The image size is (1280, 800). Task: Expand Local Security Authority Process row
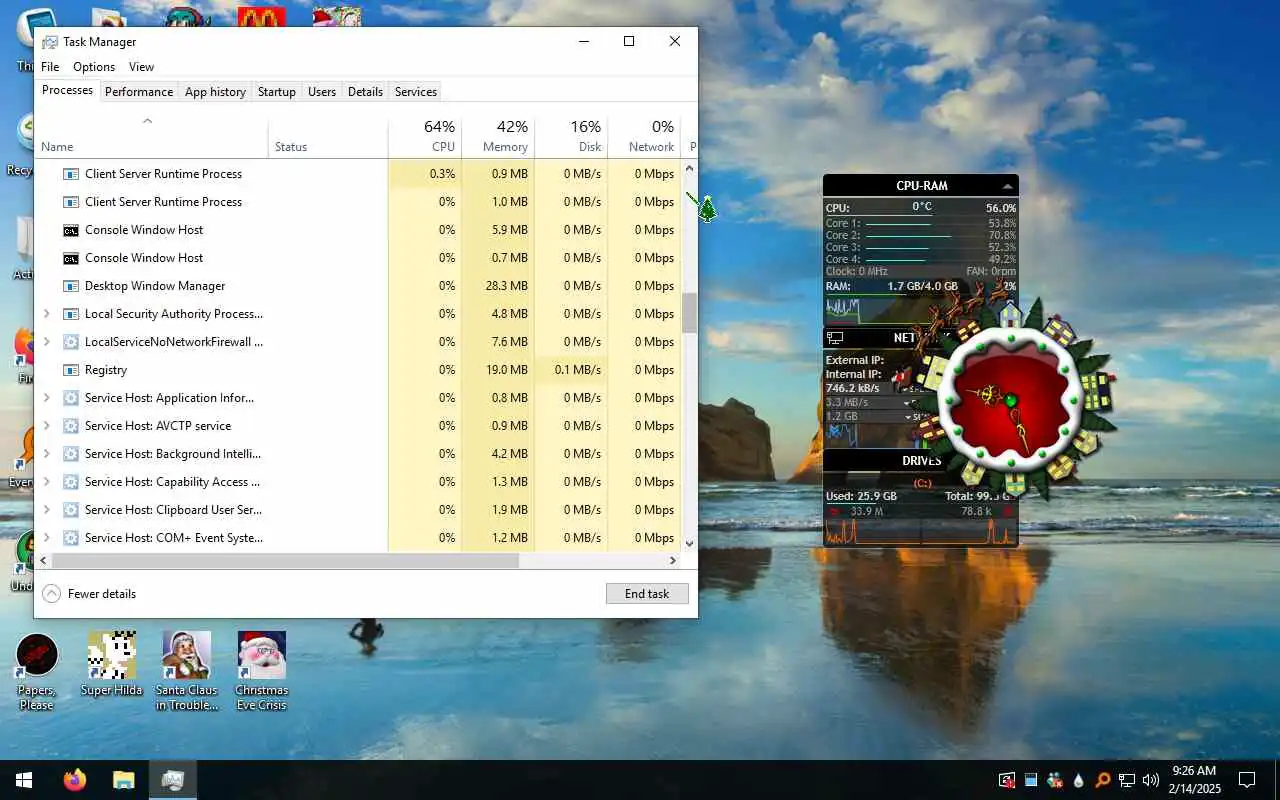click(46, 314)
